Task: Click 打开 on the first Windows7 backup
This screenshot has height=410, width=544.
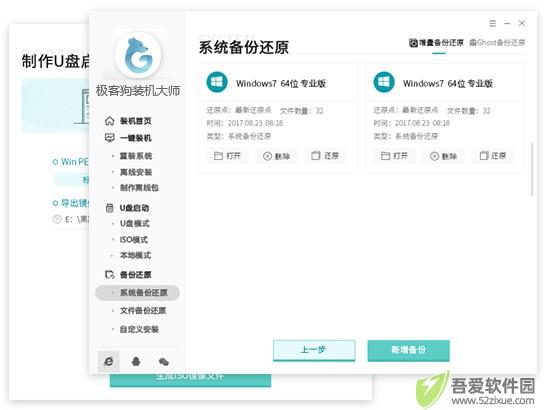Action: click(227, 156)
